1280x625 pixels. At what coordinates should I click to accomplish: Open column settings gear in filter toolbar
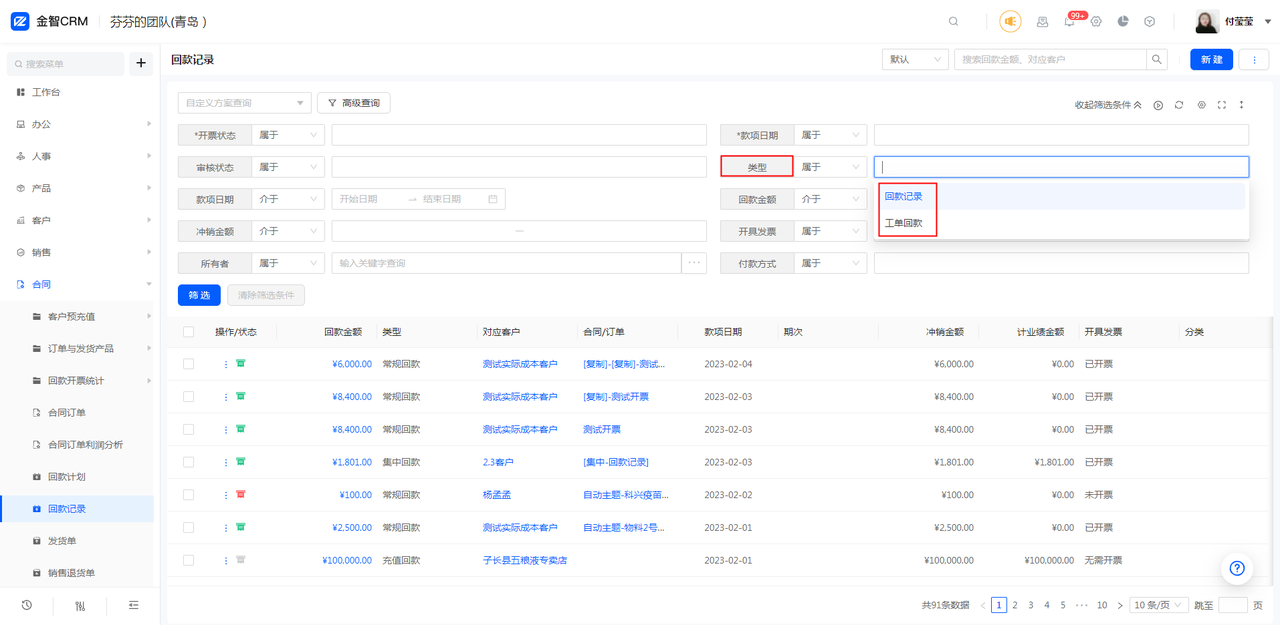[x=1201, y=105]
